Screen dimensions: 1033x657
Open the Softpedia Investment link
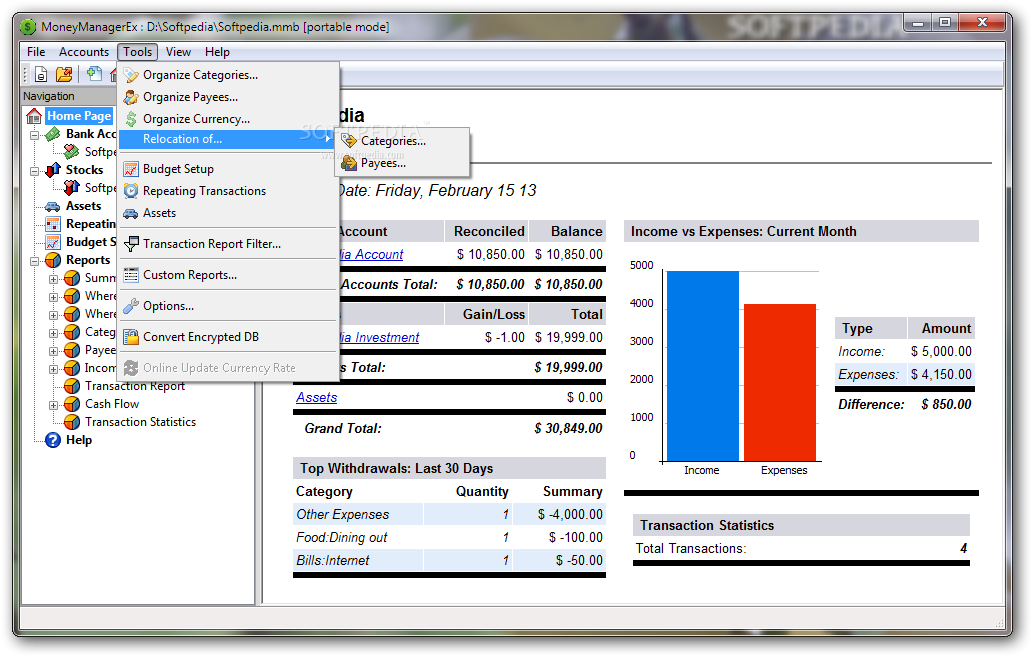coord(379,337)
